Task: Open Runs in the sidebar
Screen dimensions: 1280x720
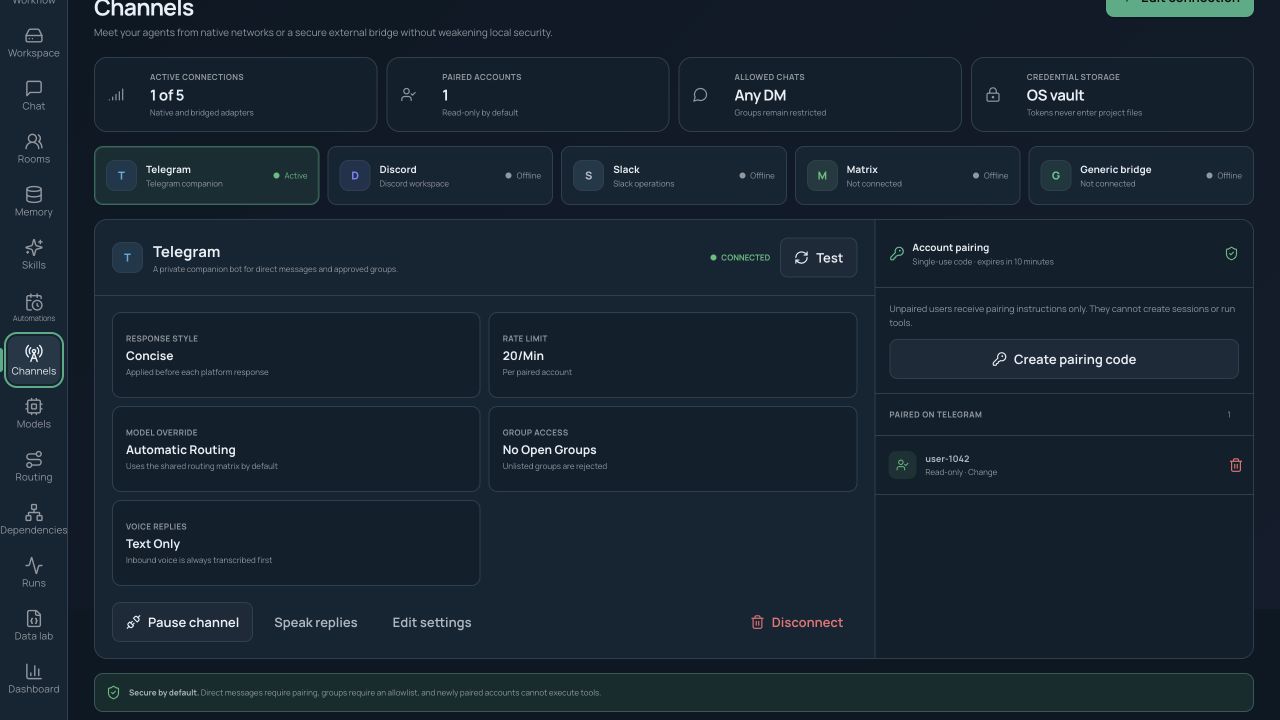Action: point(33,573)
